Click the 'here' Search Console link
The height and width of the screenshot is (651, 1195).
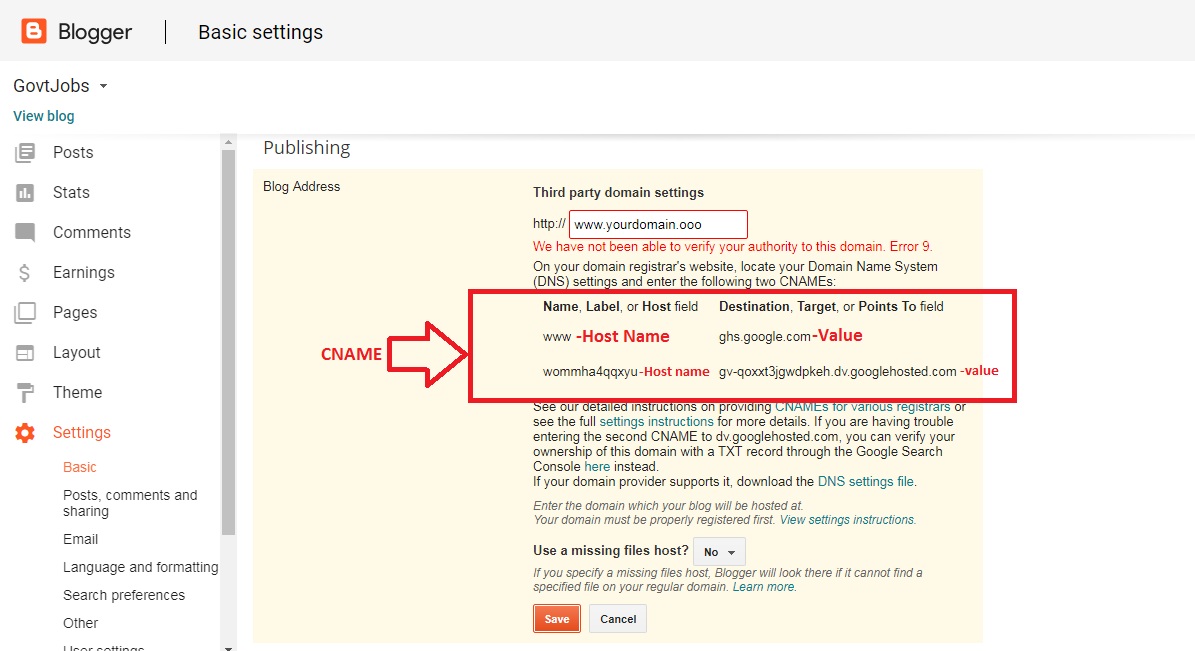(x=597, y=467)
